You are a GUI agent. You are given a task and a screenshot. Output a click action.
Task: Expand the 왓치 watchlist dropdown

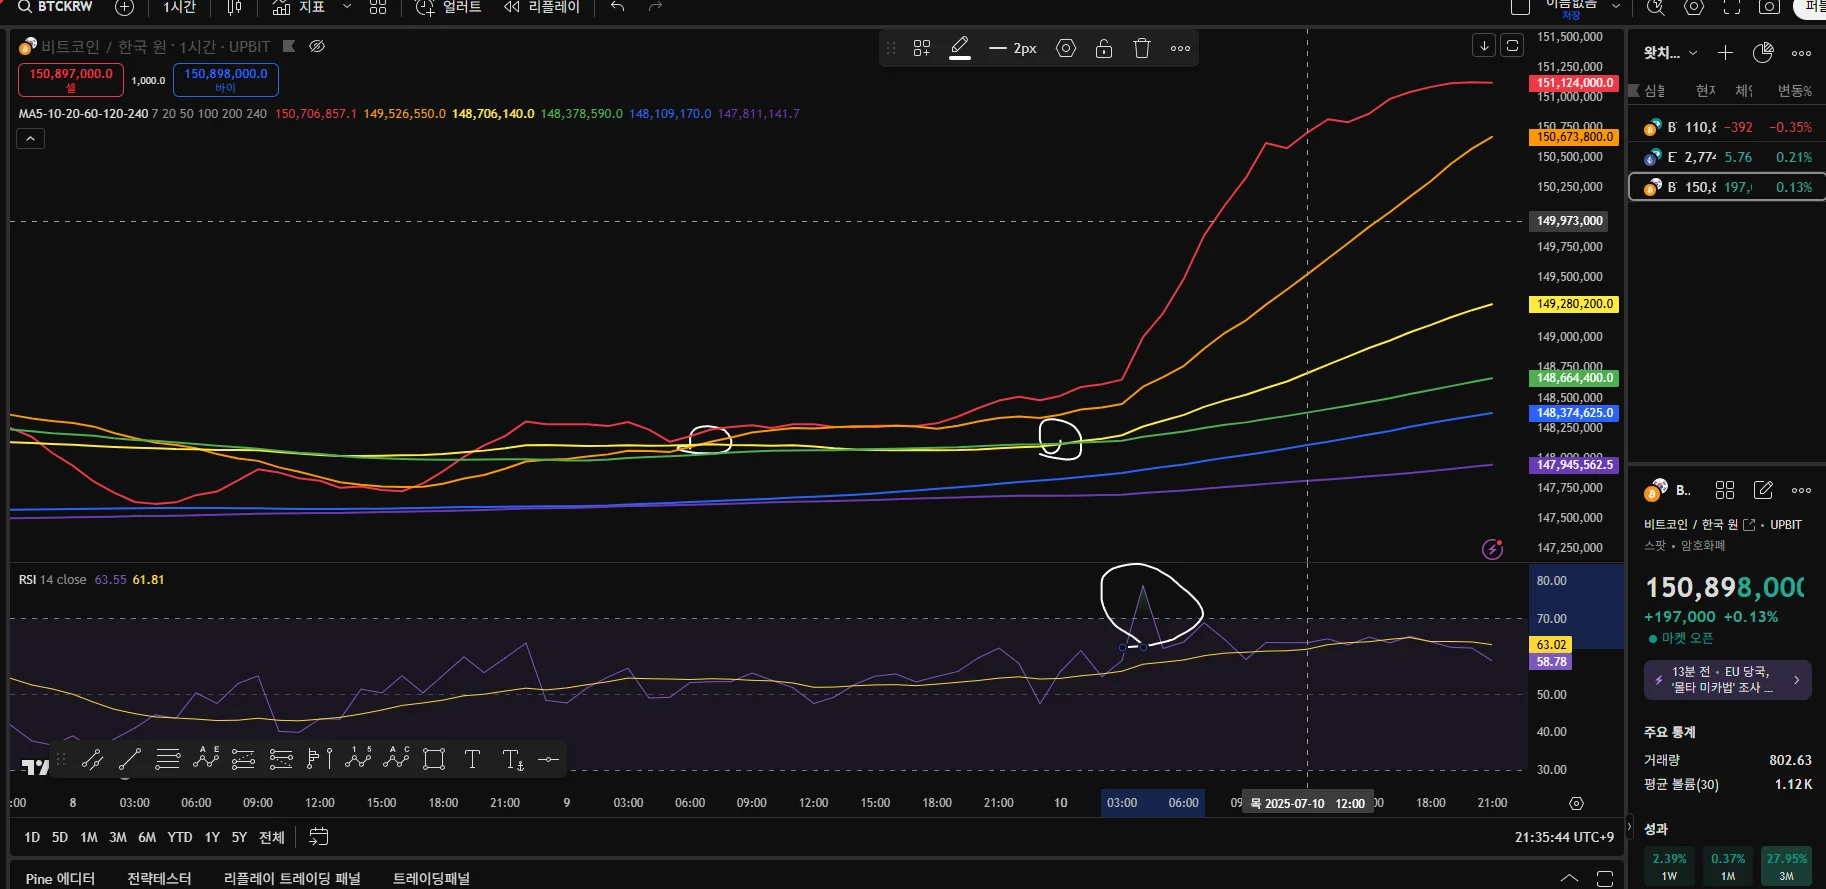coord(1671,53)
